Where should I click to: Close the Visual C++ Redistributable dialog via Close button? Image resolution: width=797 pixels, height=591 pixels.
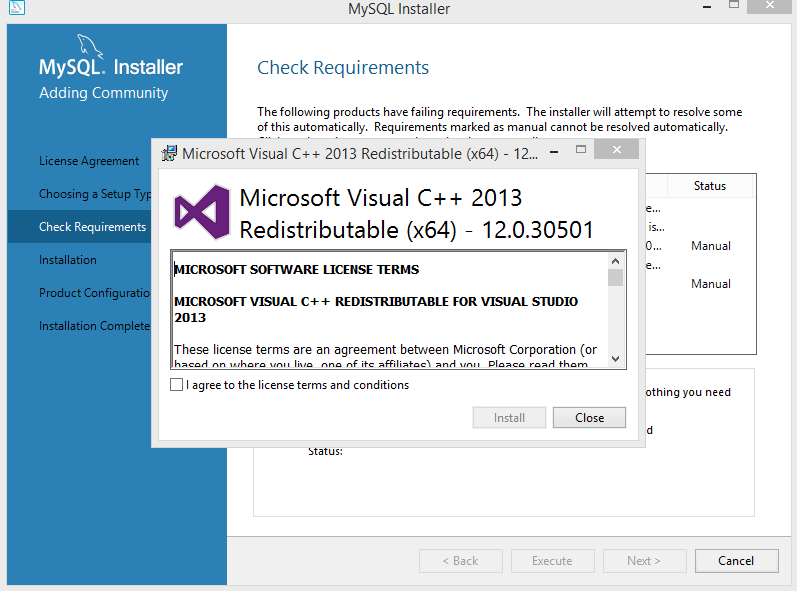pyautogui.click(x=589, y=418)
